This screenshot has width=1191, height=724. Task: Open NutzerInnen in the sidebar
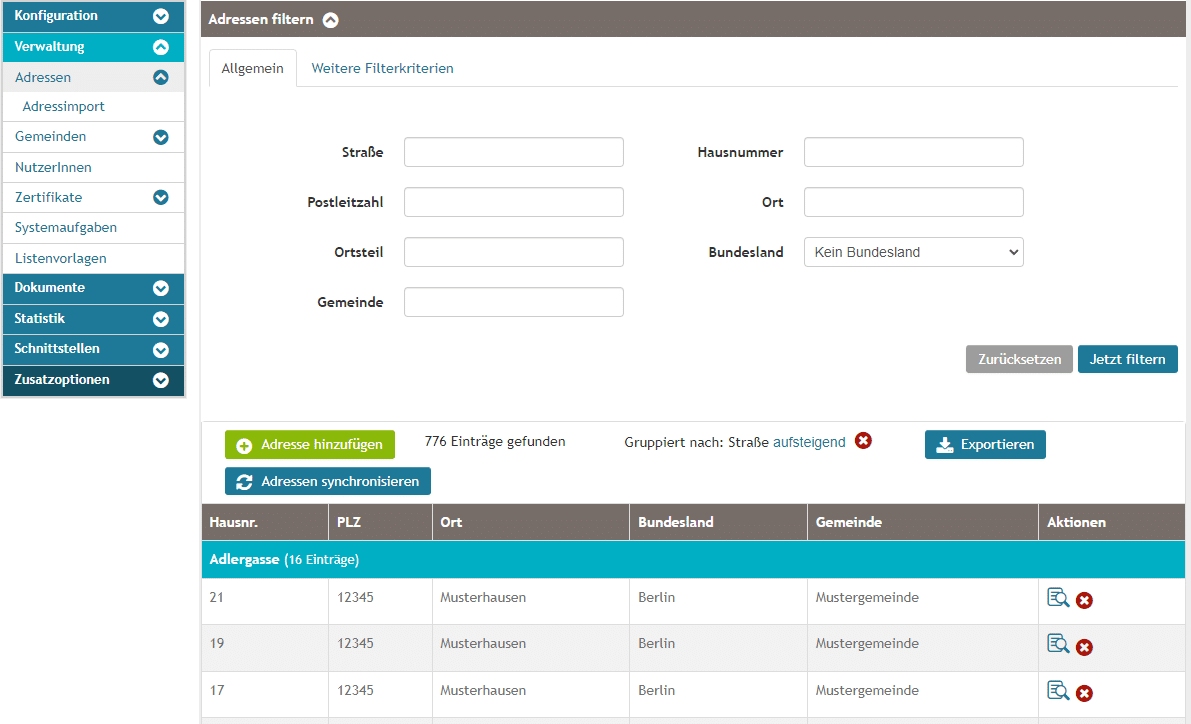pos(53,167)
